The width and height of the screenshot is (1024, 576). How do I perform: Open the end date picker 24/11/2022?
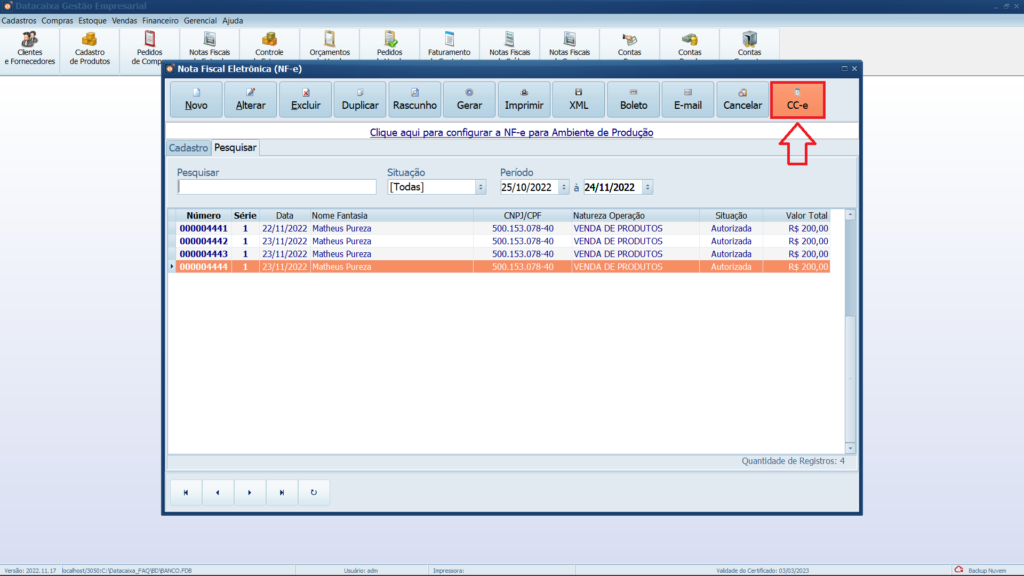(648, 187)
